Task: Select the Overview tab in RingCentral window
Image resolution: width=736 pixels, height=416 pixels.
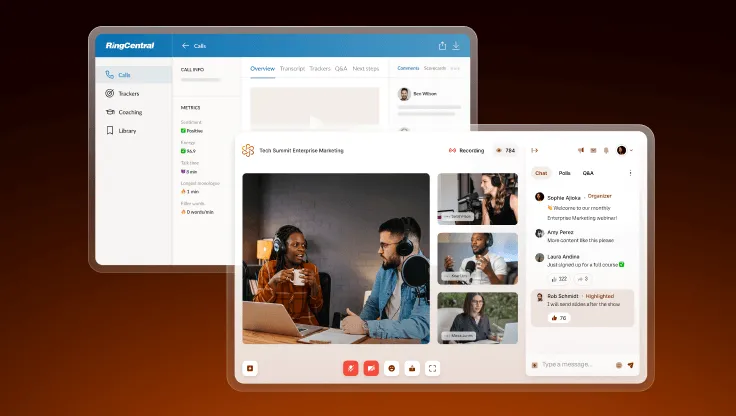Action: (x=262, y=69)
